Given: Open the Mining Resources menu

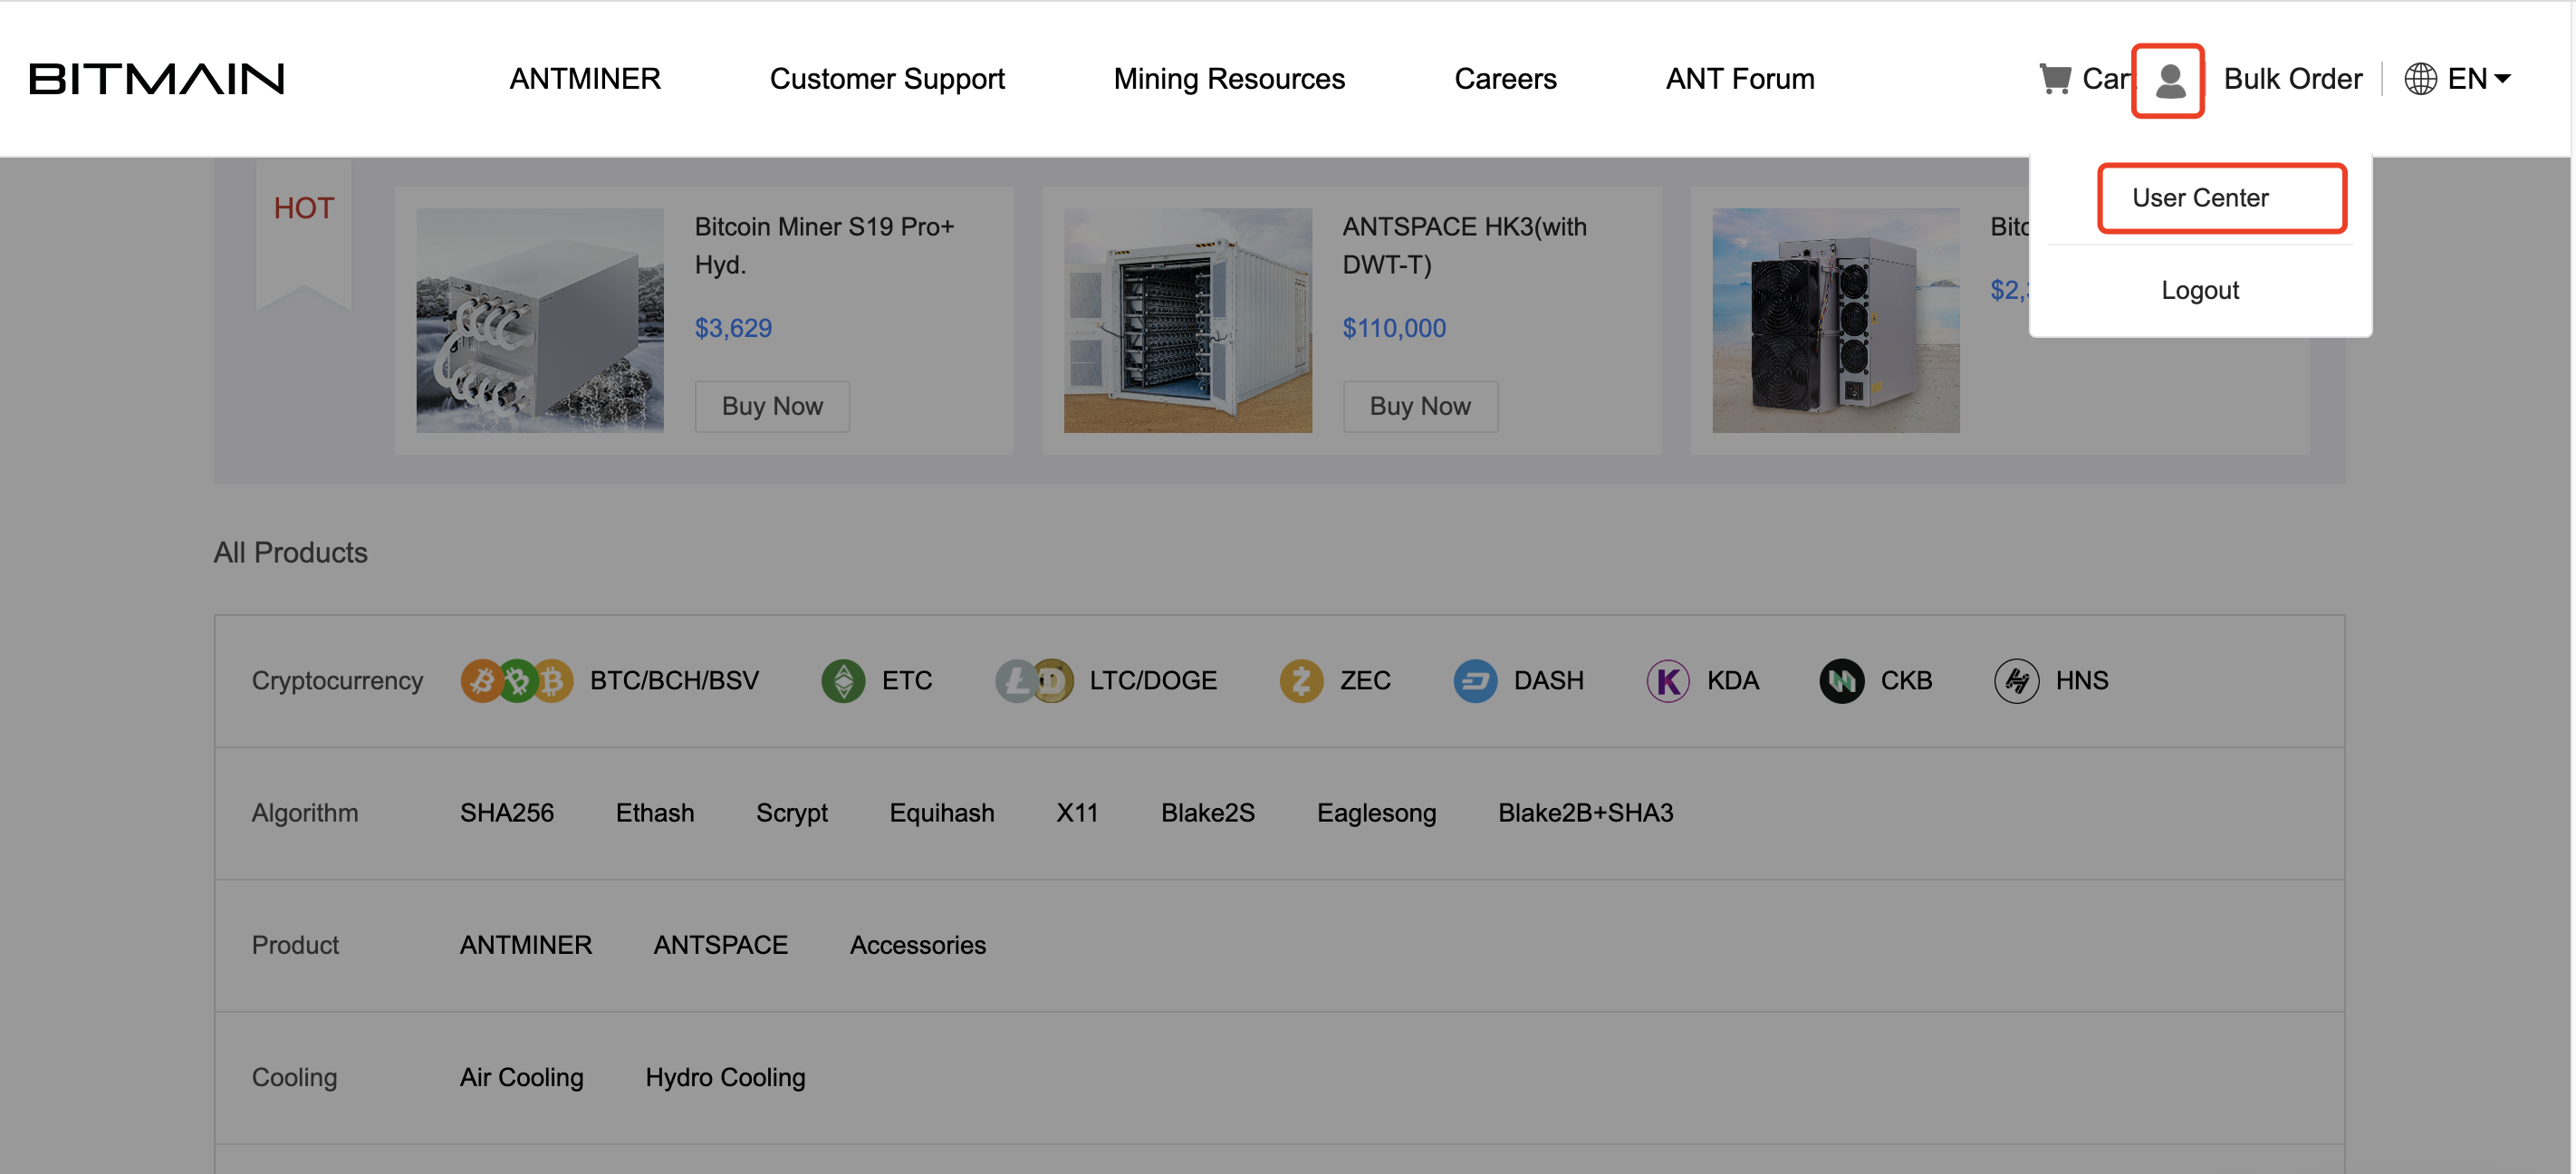Looking at the screenshot, I should click(x=1229, y=79).
